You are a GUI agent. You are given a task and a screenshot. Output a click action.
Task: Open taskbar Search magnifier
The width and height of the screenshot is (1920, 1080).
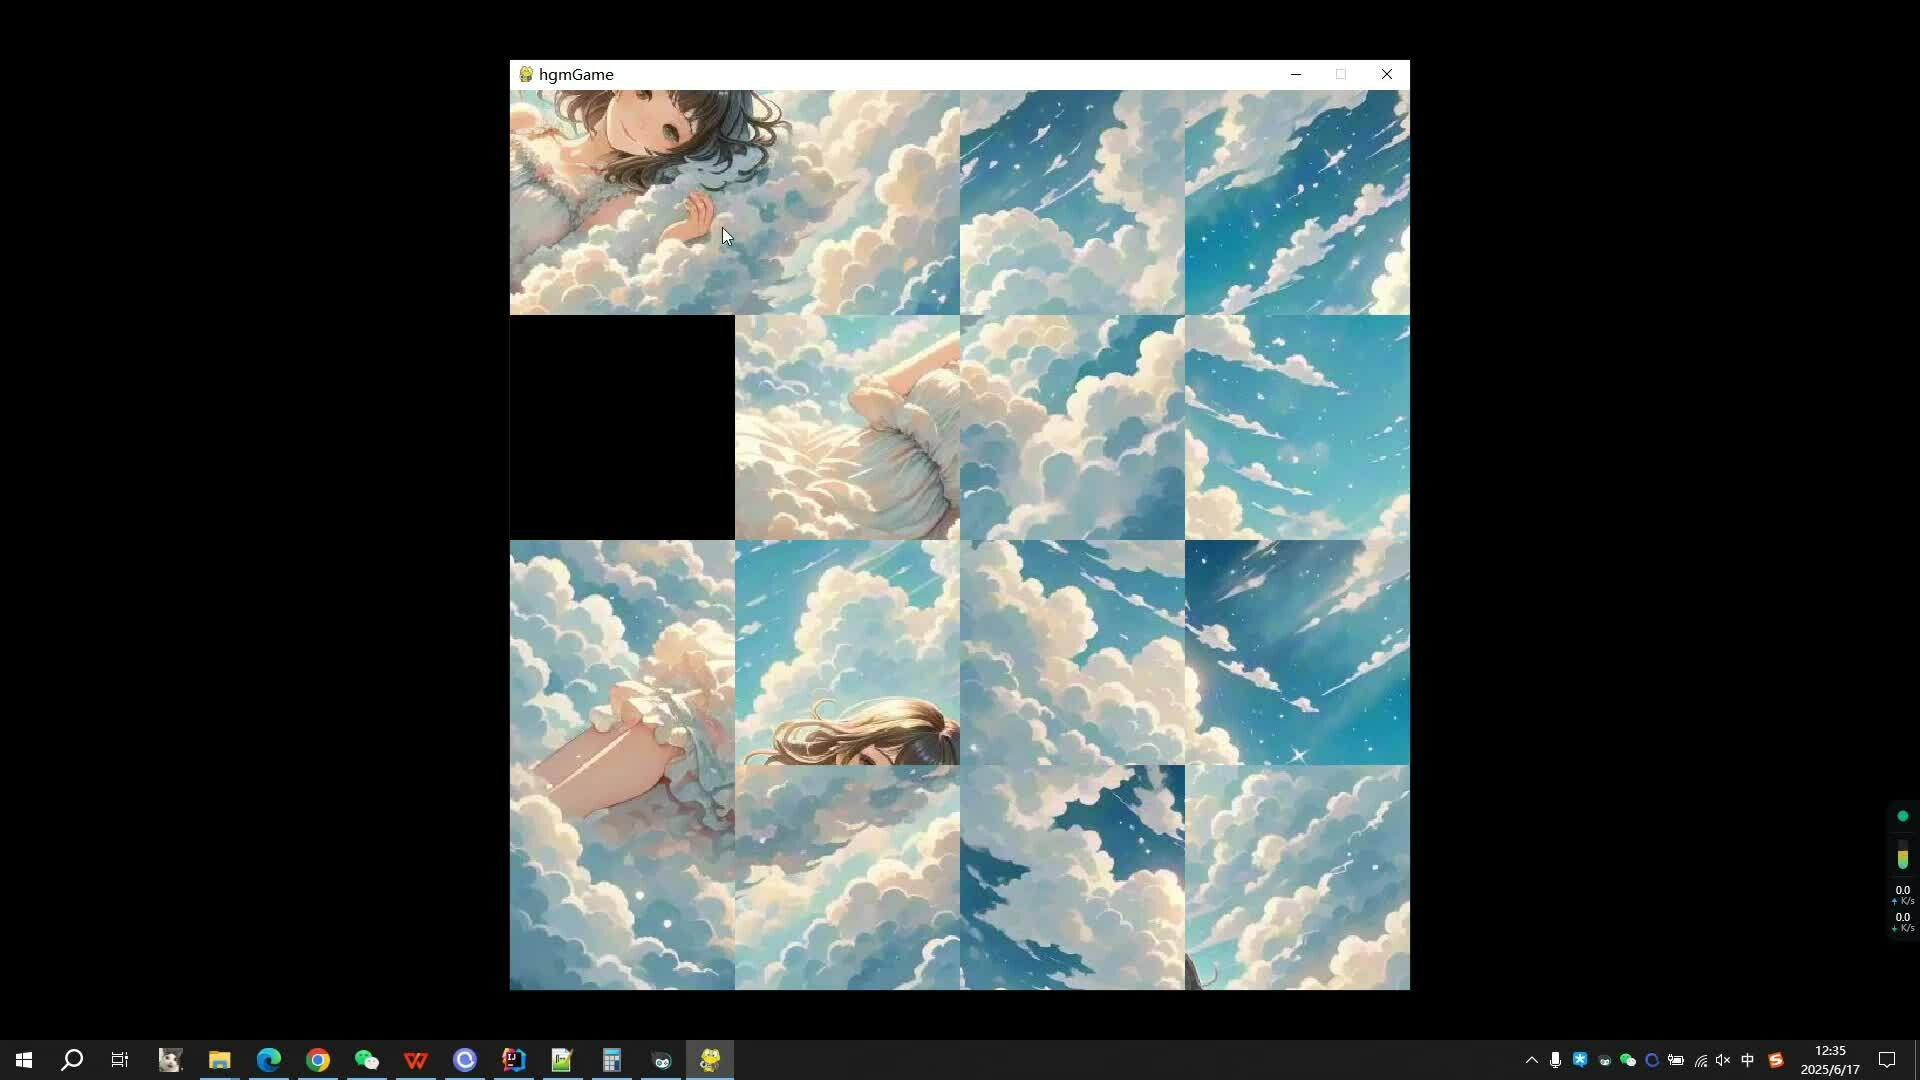(72, 1060)
